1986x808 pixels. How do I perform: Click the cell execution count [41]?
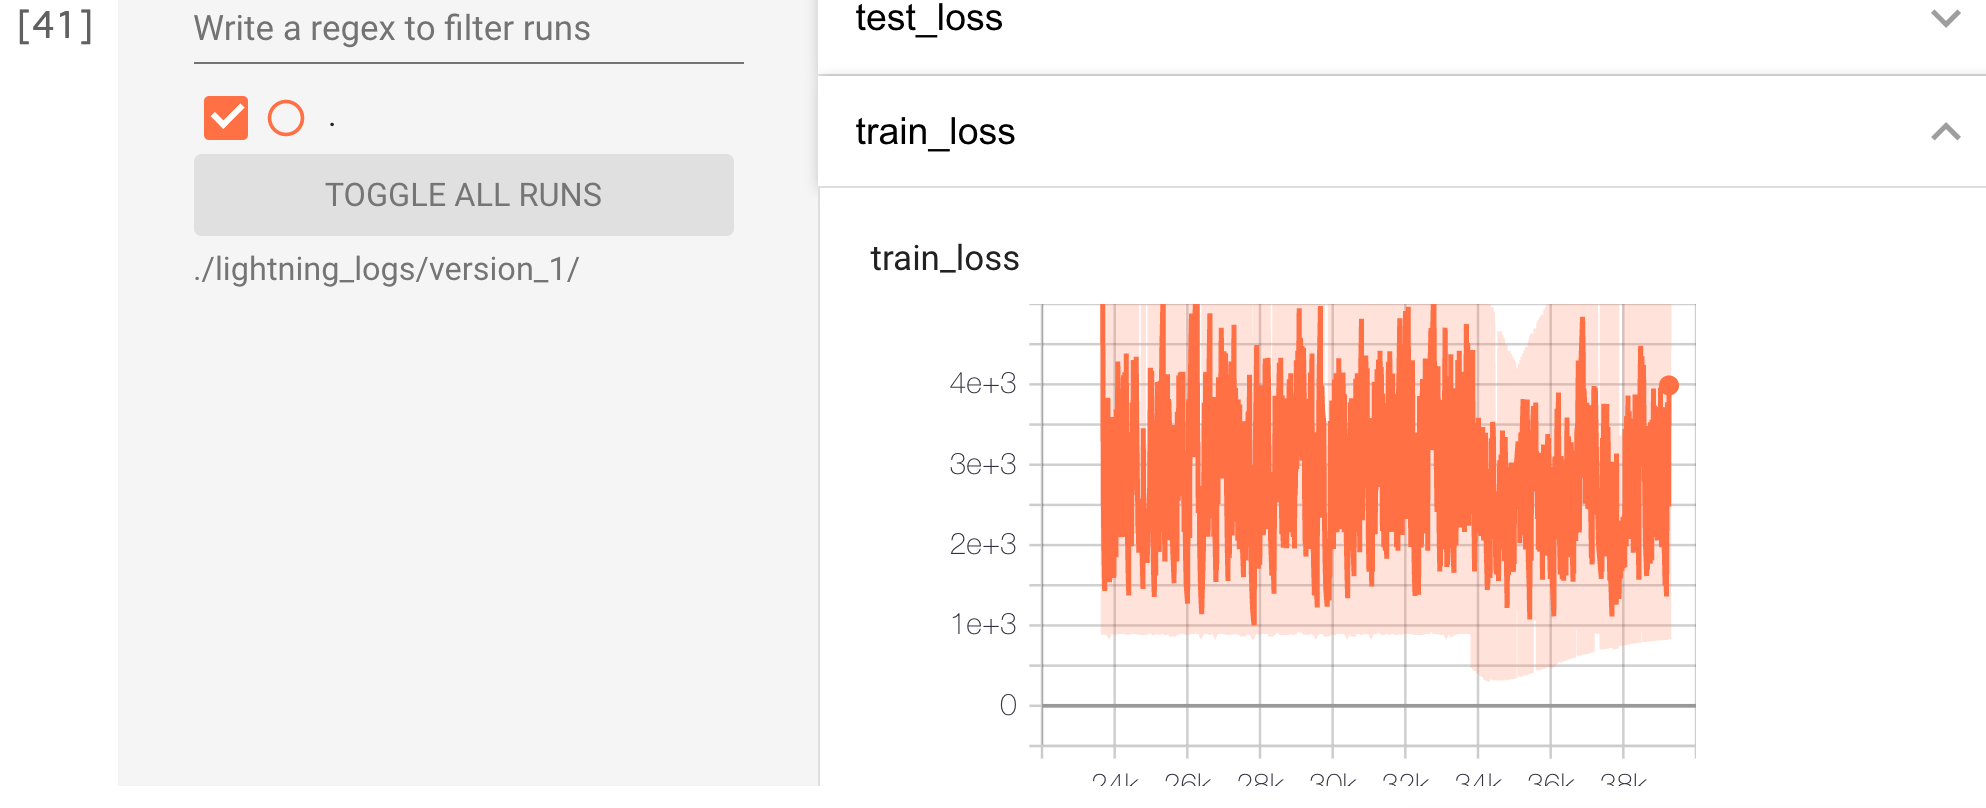(x=56, y=26)
